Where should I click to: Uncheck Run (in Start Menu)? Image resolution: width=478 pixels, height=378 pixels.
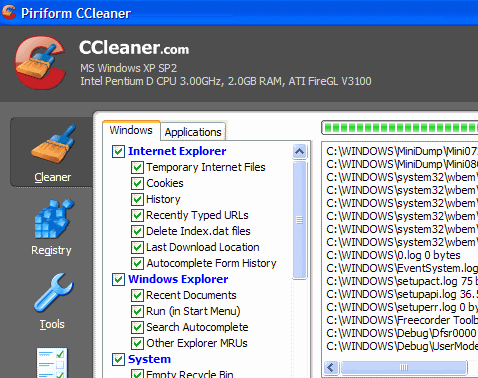(137, 311)
